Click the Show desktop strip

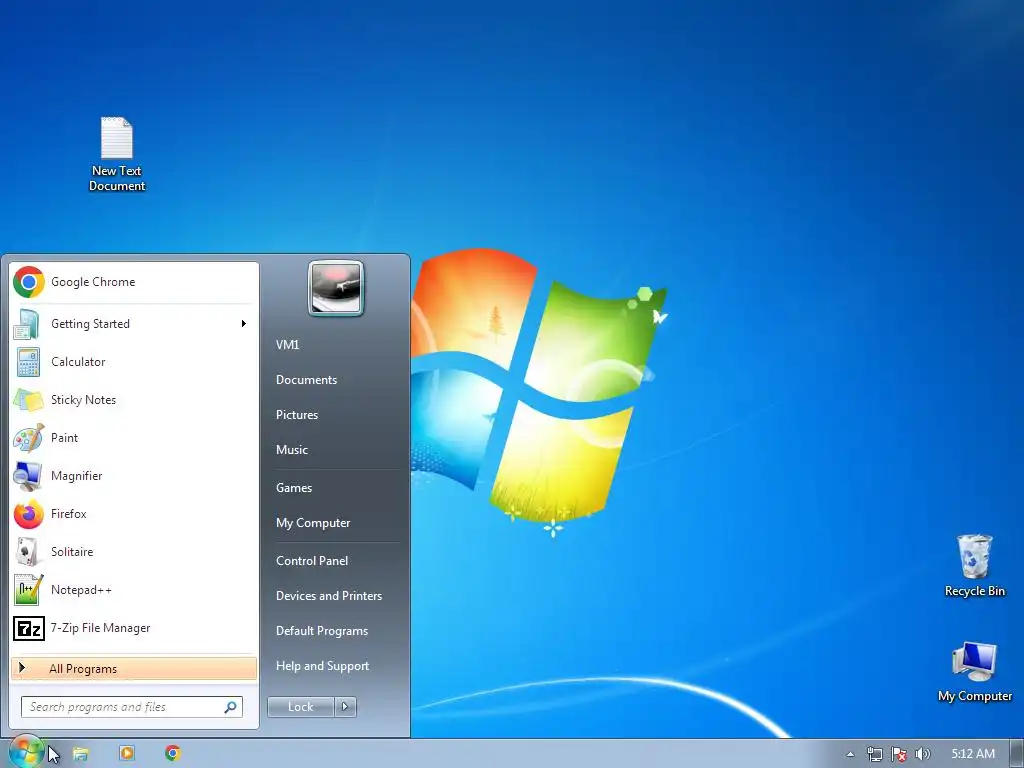(x=1017, y=754)
